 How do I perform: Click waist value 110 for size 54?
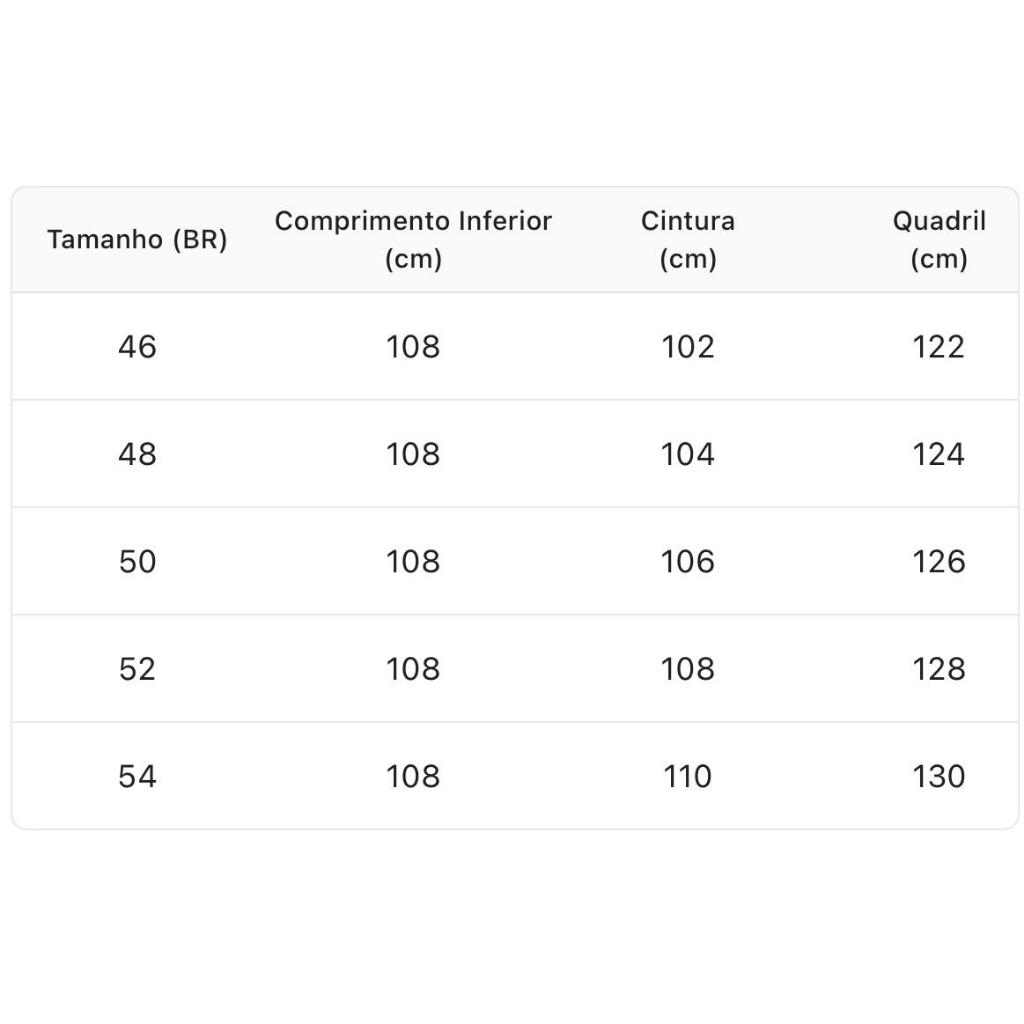(x=688, y=777)
